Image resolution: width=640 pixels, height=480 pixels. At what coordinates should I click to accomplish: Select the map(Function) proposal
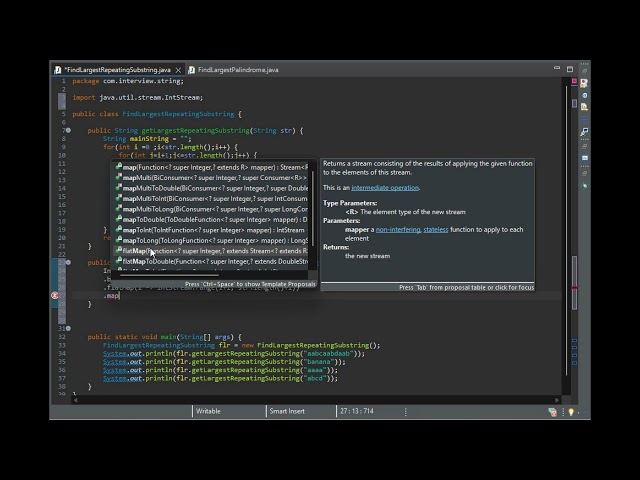[x=211, y=167]
